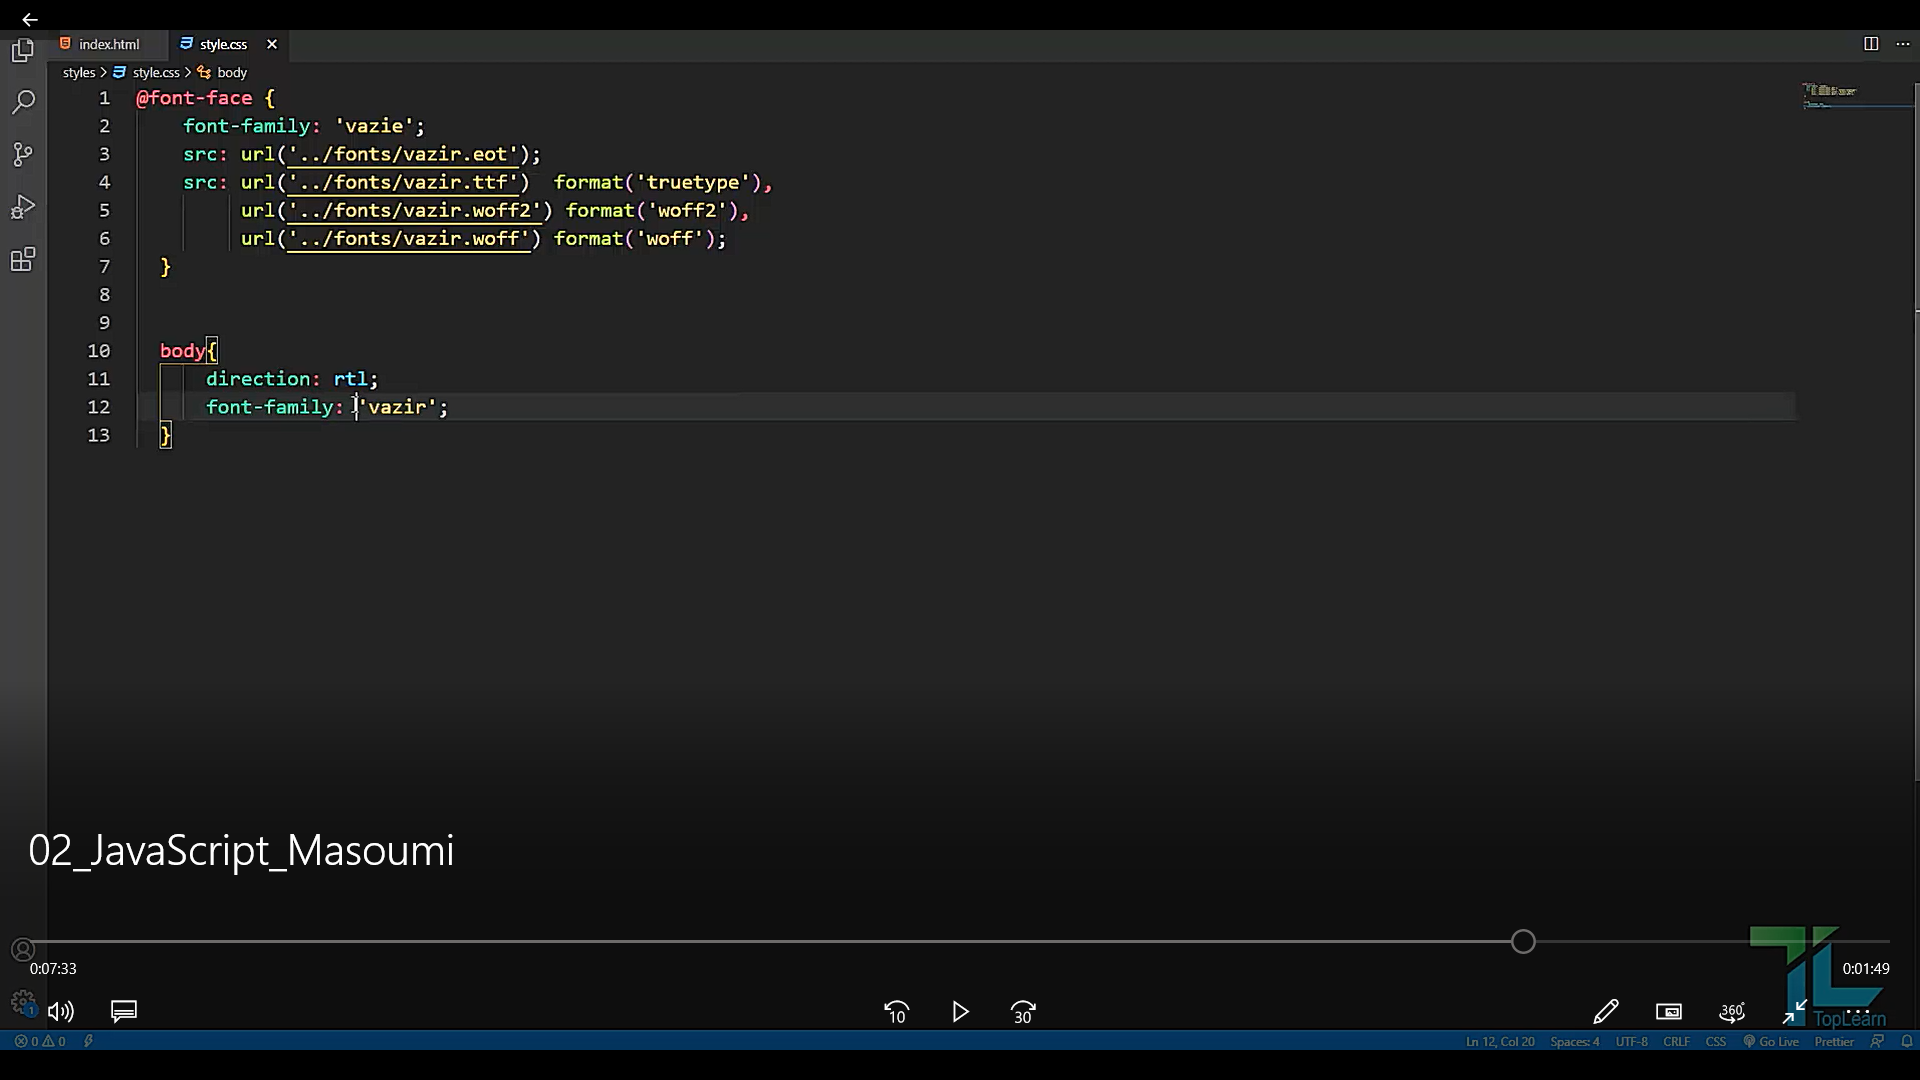Image resolution: width=1920 pixels, height=1080 pixels.
Task: Open CSS language mode selector
Action: [x=1715, y=1041]
